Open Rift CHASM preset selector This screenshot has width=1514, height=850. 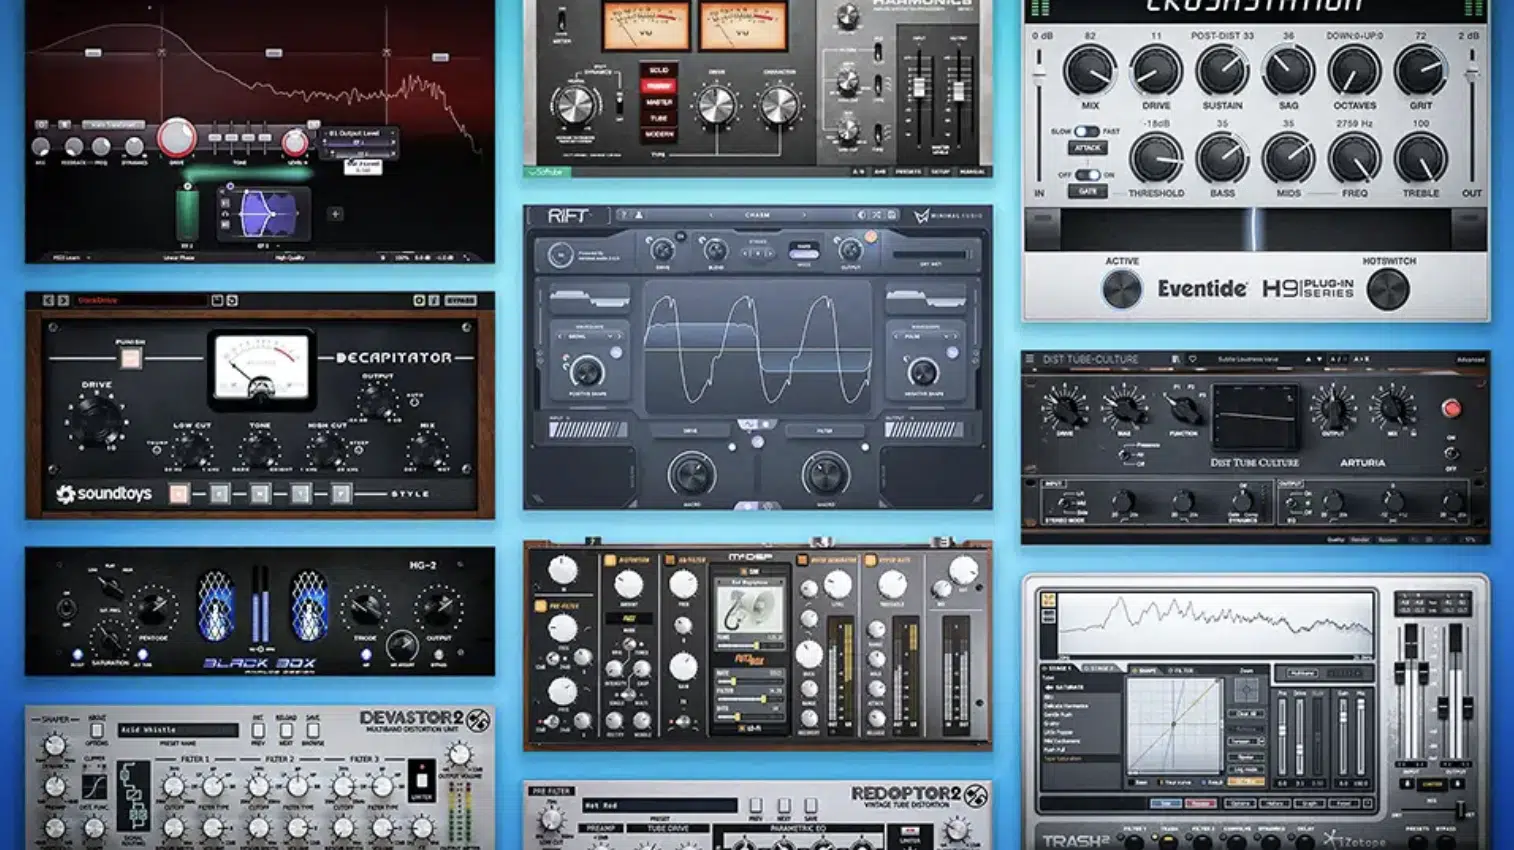[x=757, y=215]
